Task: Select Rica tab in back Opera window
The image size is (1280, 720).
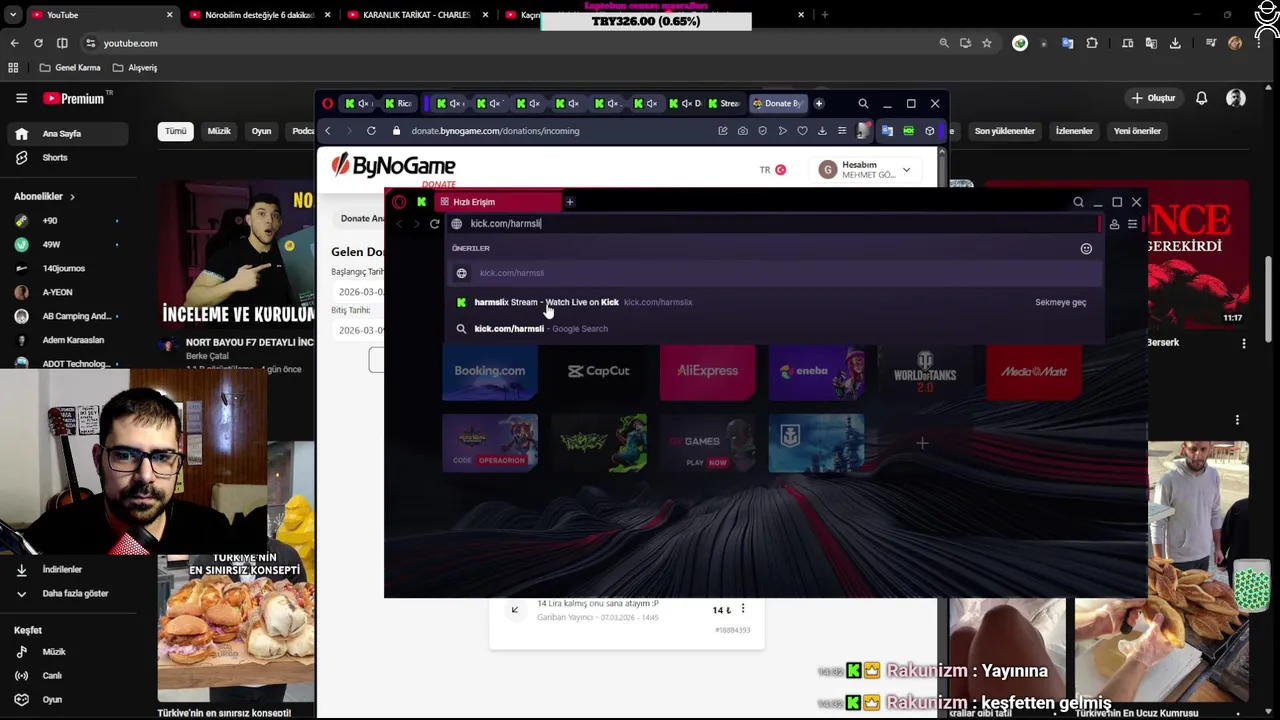Action: click(x=398, y=103)
